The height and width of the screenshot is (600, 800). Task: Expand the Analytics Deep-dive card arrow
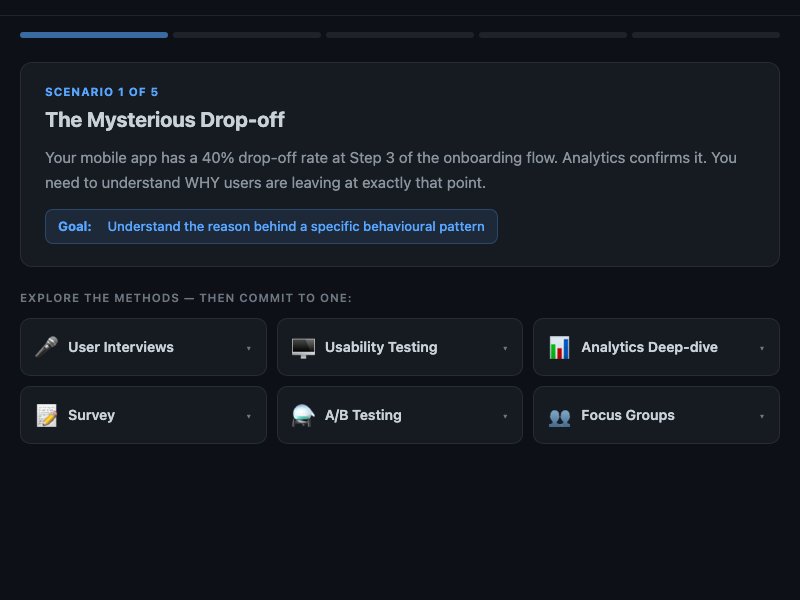761,348
